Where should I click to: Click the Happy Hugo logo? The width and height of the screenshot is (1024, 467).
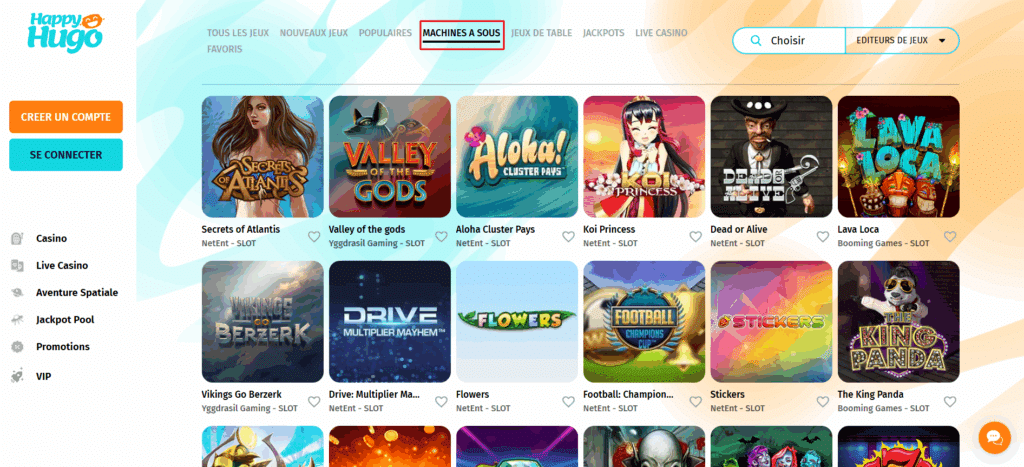tap(65, 32)
